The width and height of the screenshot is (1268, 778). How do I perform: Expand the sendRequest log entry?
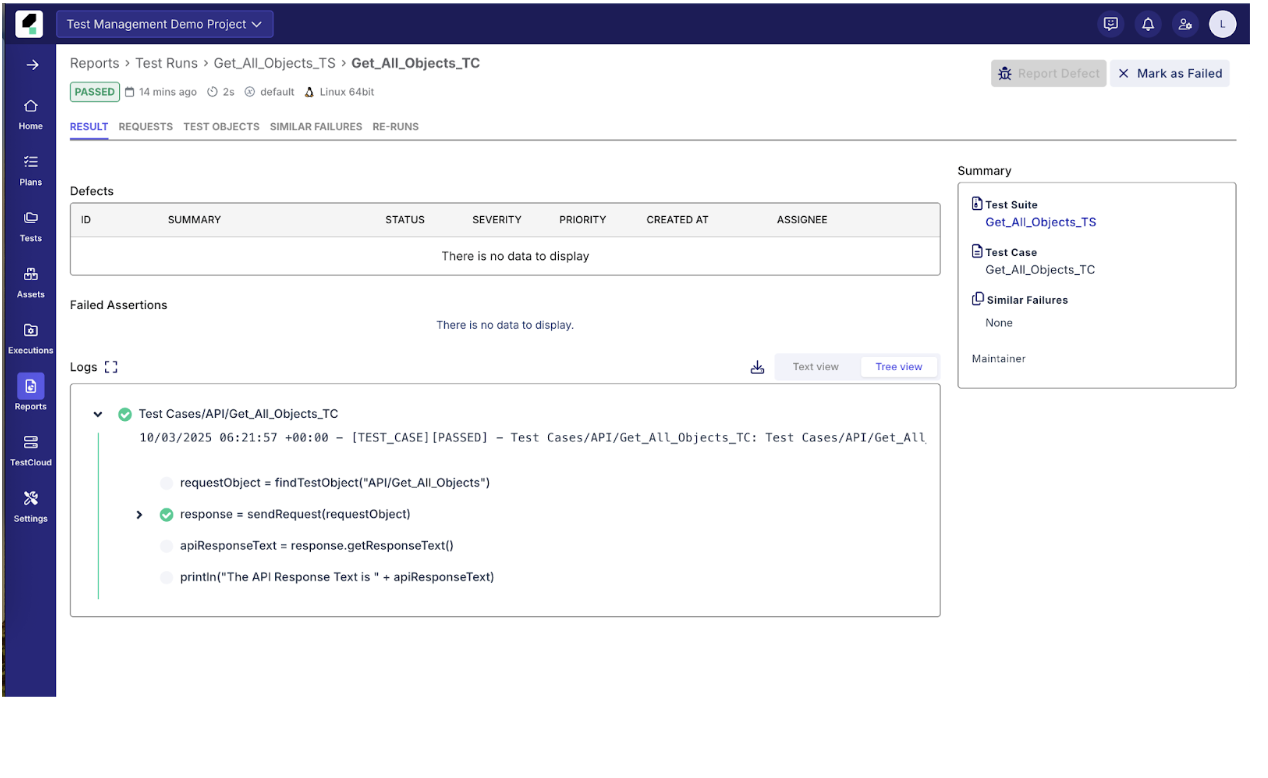(x=139, y=514)
